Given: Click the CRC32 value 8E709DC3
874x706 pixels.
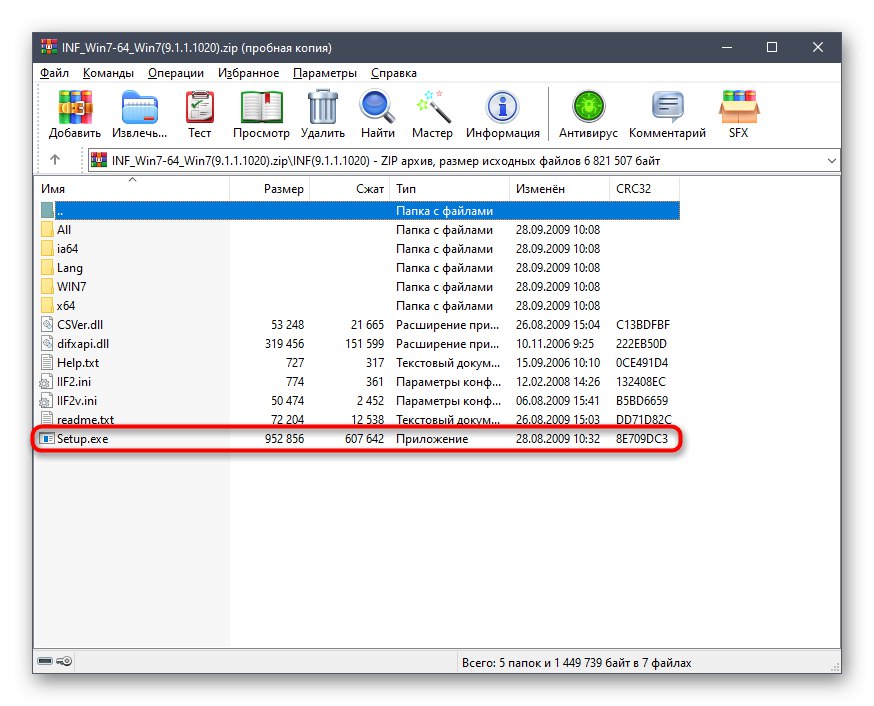Looking at the screenshot, I should 642,439.
